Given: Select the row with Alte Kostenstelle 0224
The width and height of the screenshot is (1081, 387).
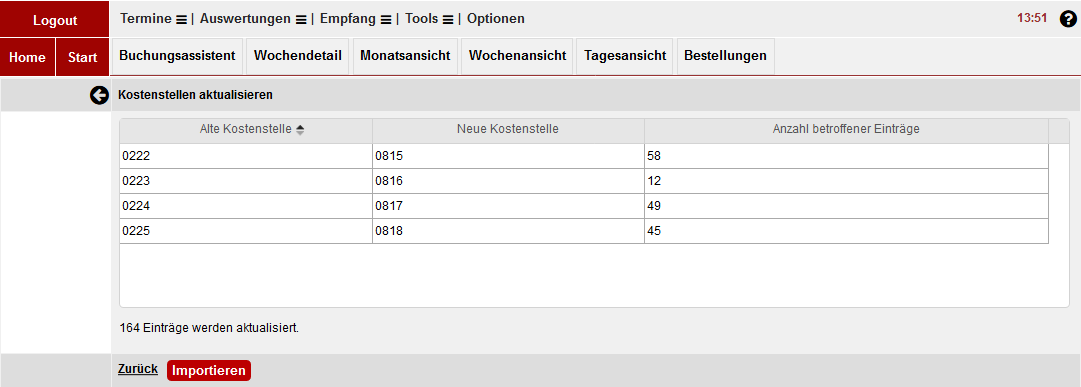Looking at the screenshot, I should point(584,206).
